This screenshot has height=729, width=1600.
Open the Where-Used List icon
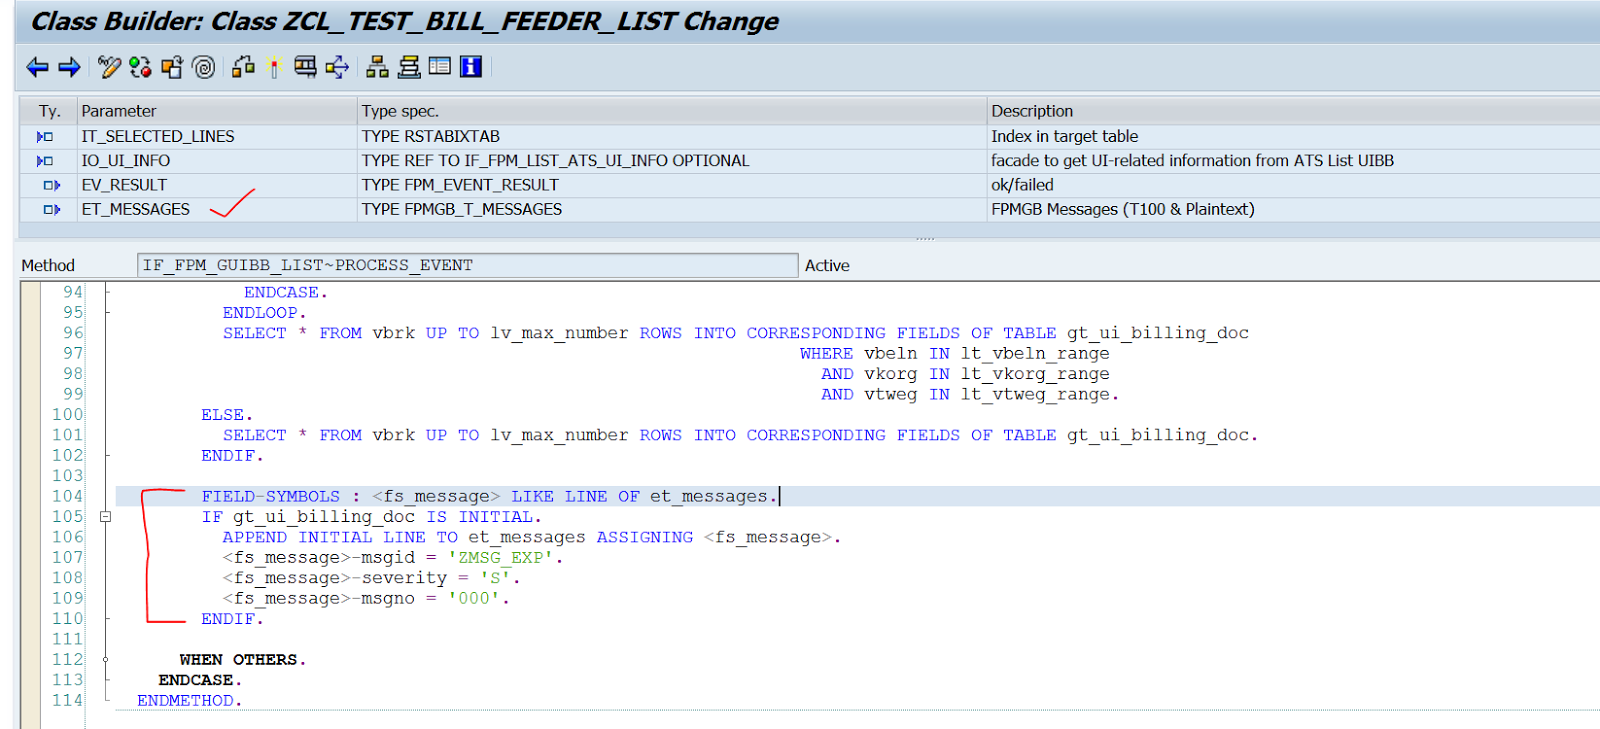(305, 67)
